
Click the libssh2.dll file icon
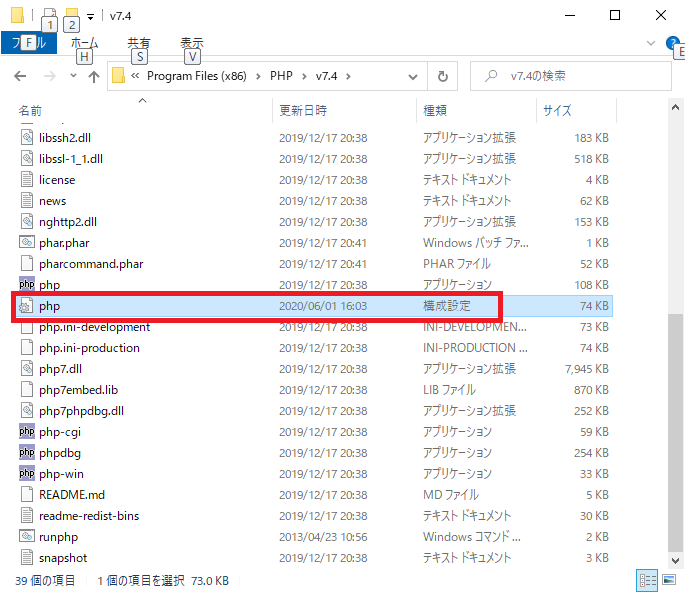click(27, 138)
